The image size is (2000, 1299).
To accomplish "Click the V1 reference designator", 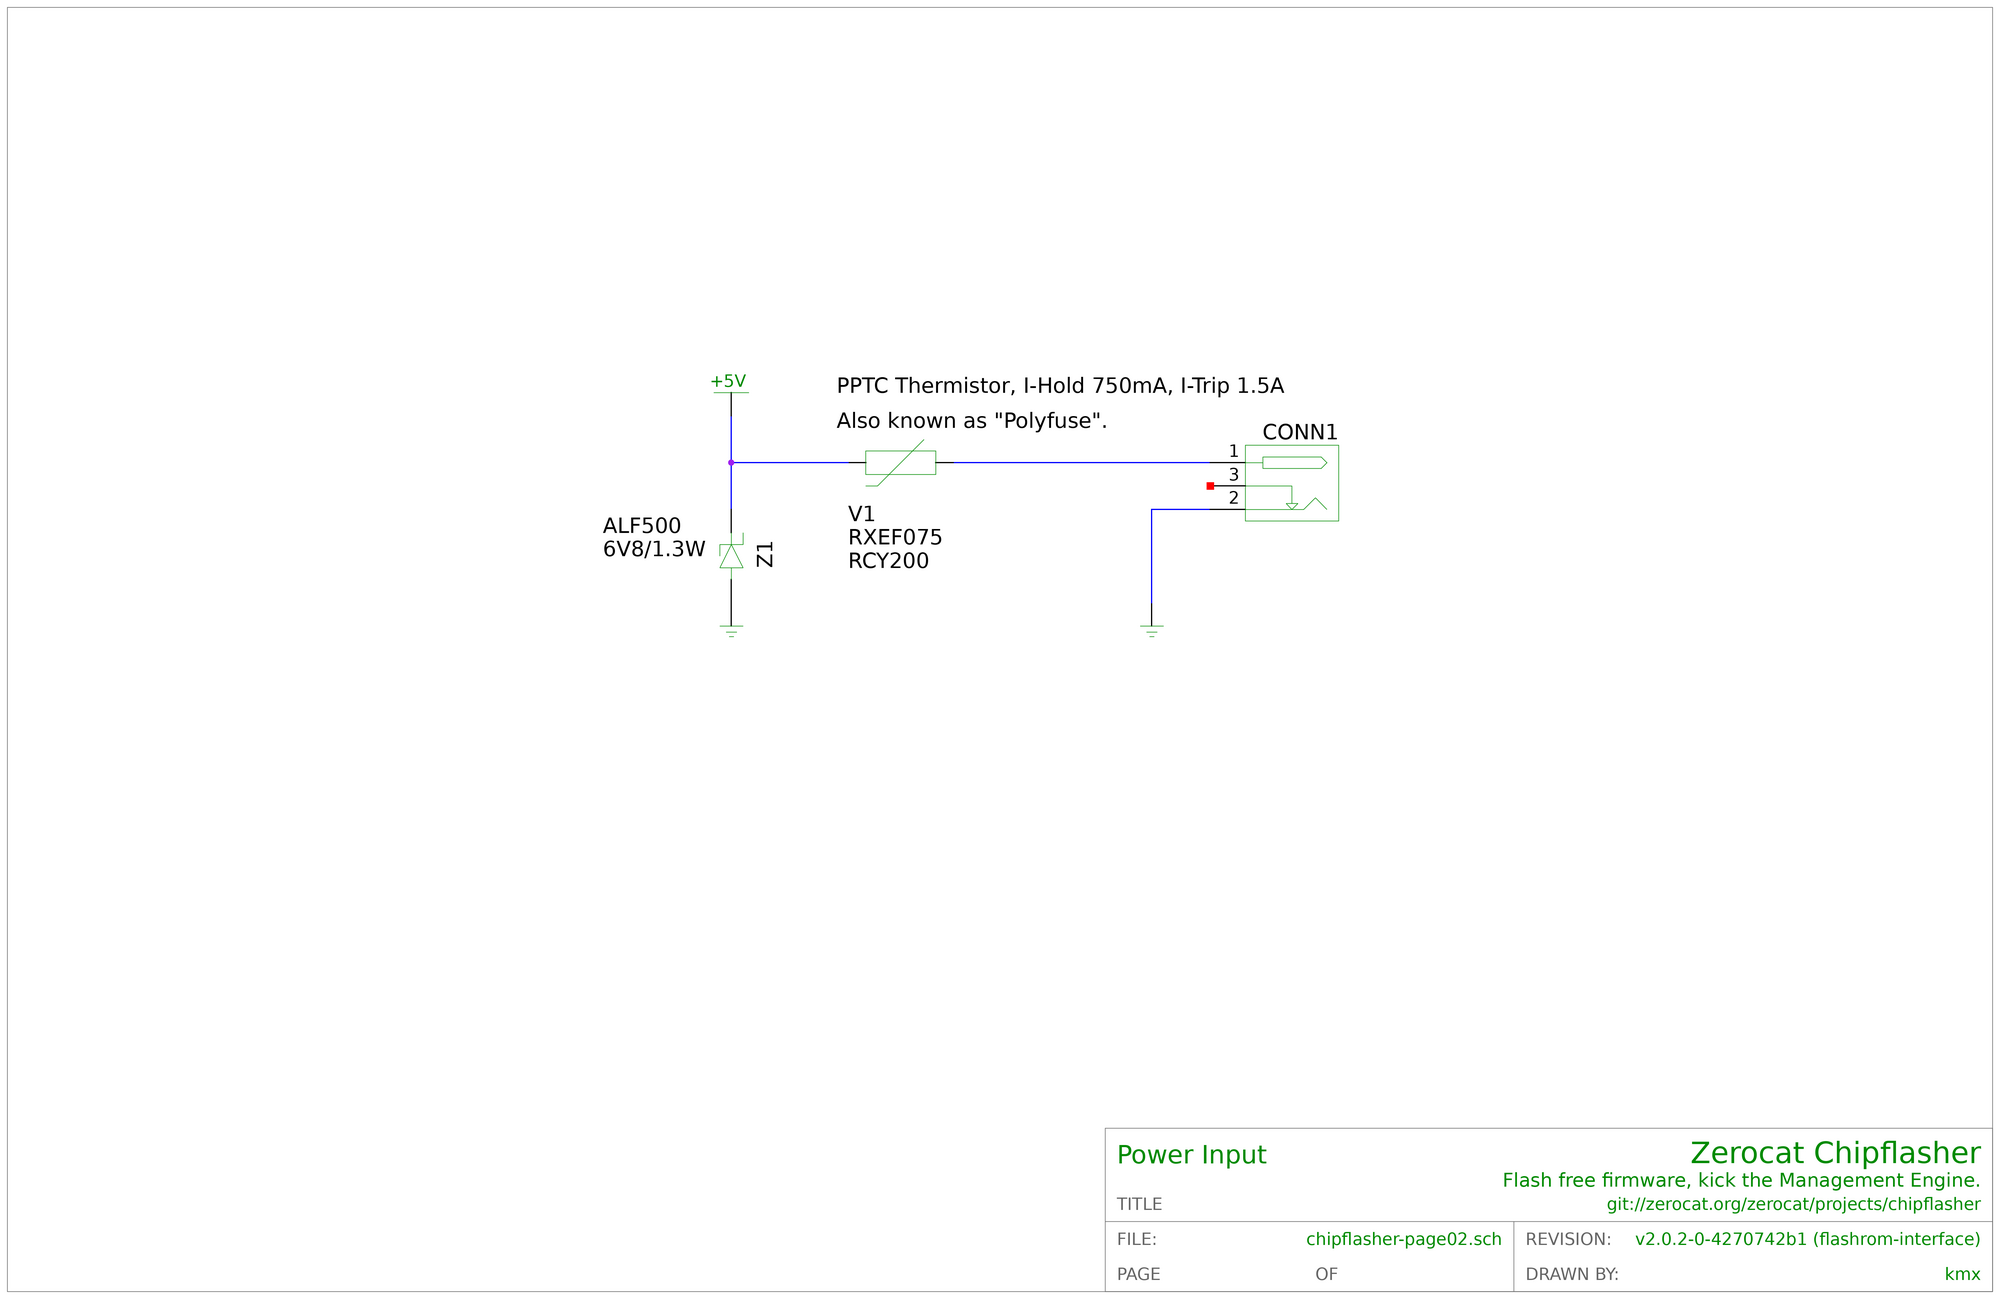I will pyautogui.click(x=861, y=514).
